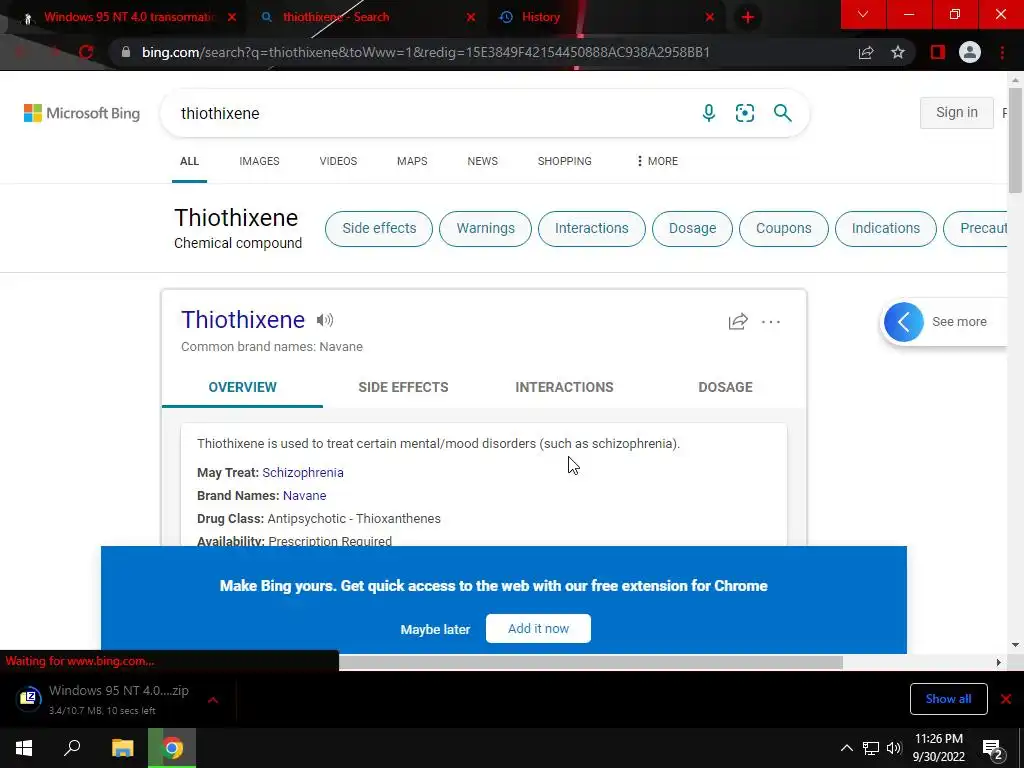The height and width of the screenshot is (768, 1024).
Task: Share the Thiothixene card
Action: [738, 321]
